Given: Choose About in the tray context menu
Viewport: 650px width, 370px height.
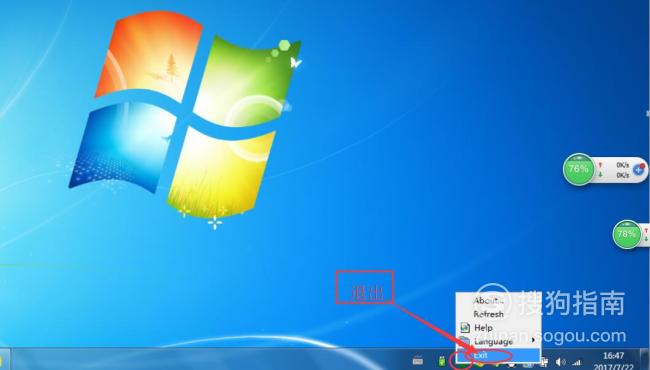Looking at the screenshot, I should [498, 301].
